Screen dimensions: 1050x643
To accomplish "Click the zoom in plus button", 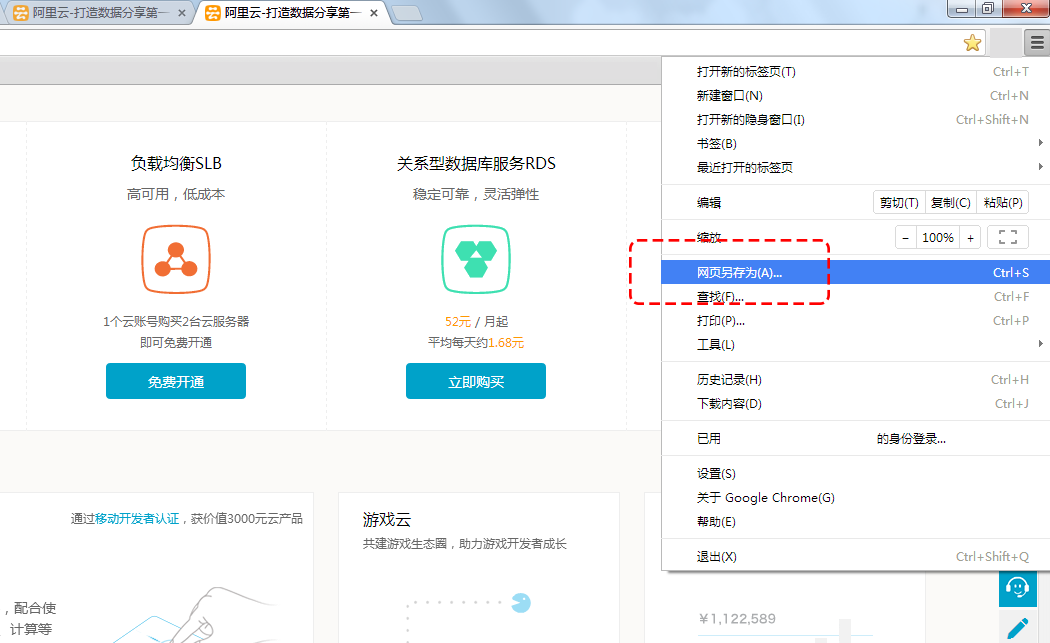I will pos(970,238).
